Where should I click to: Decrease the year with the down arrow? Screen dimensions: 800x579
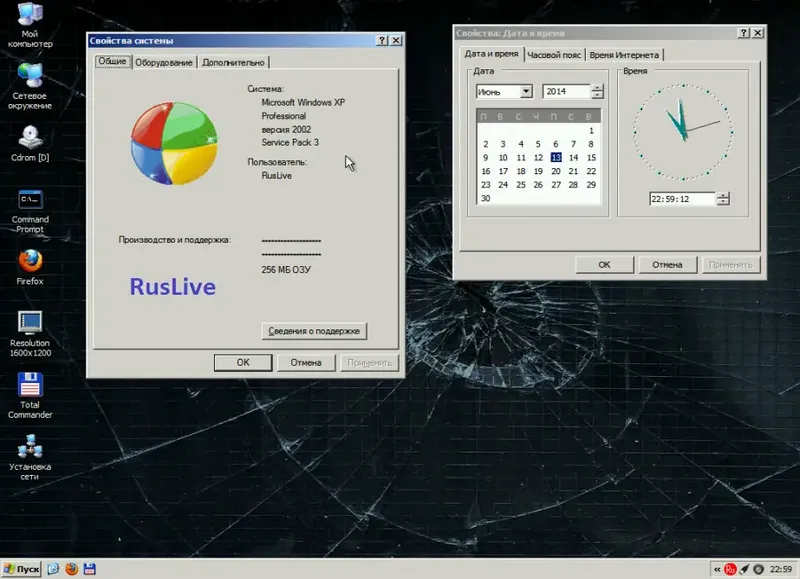pyautogui.click(x=597, y=95)
